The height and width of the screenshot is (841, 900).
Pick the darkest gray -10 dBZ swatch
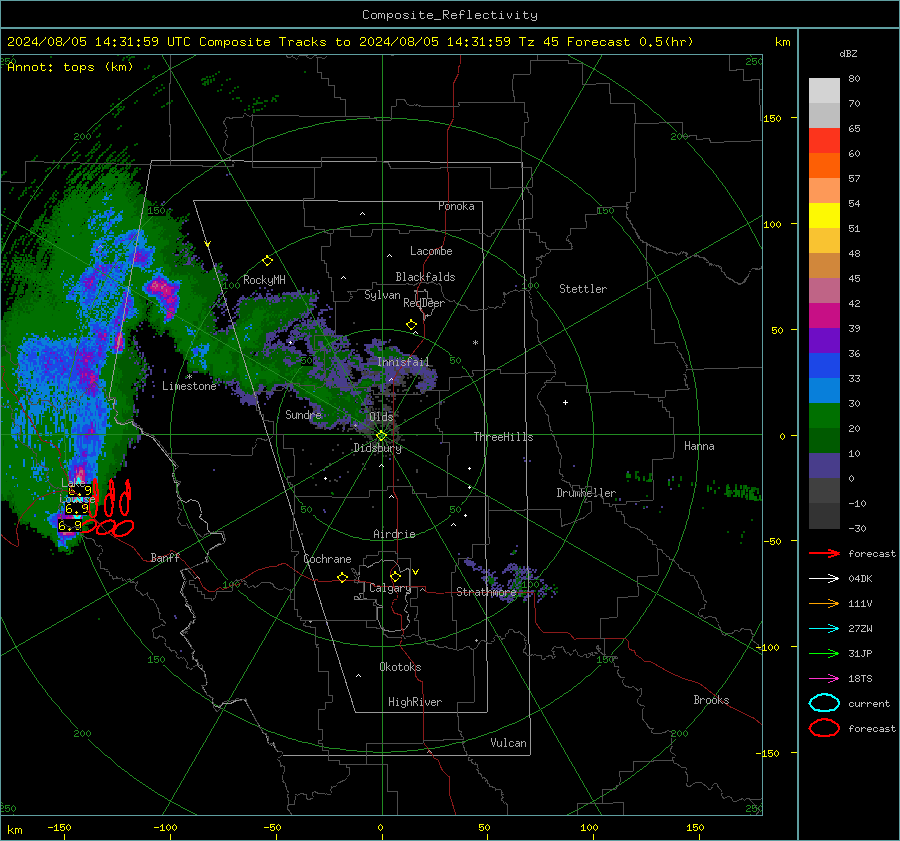pyautogui.click(x=824, y=516)
